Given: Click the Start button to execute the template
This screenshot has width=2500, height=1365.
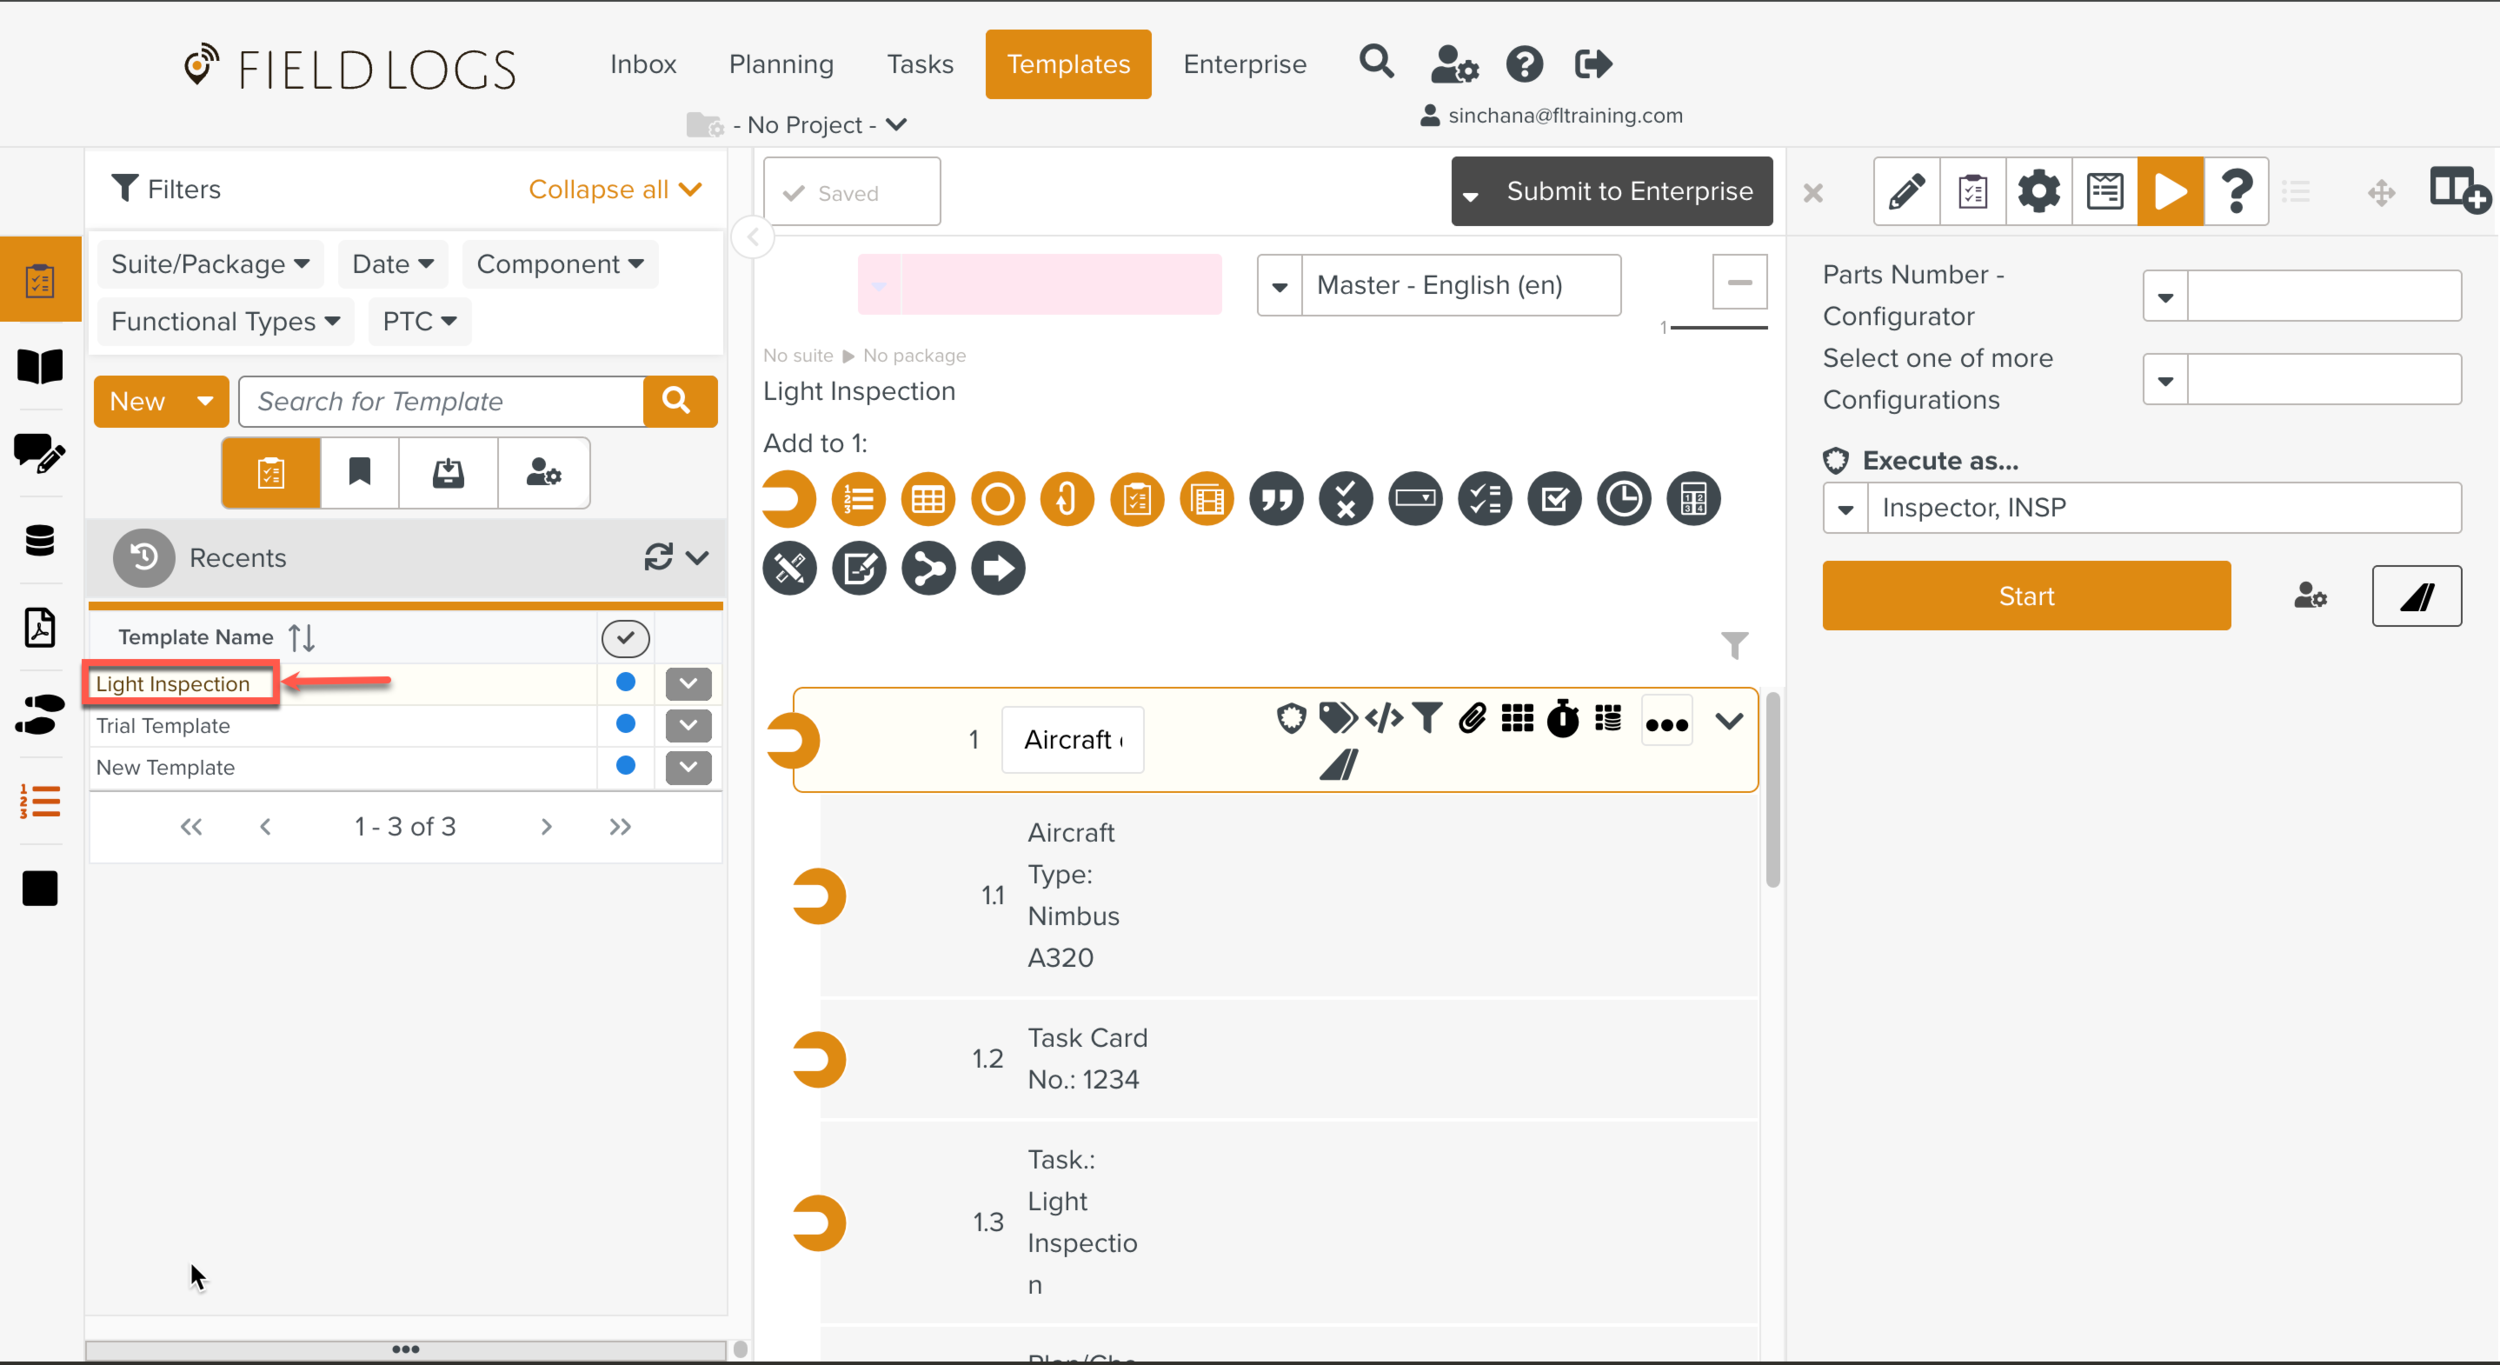Looking at the screenshot, I should 2026,595.
